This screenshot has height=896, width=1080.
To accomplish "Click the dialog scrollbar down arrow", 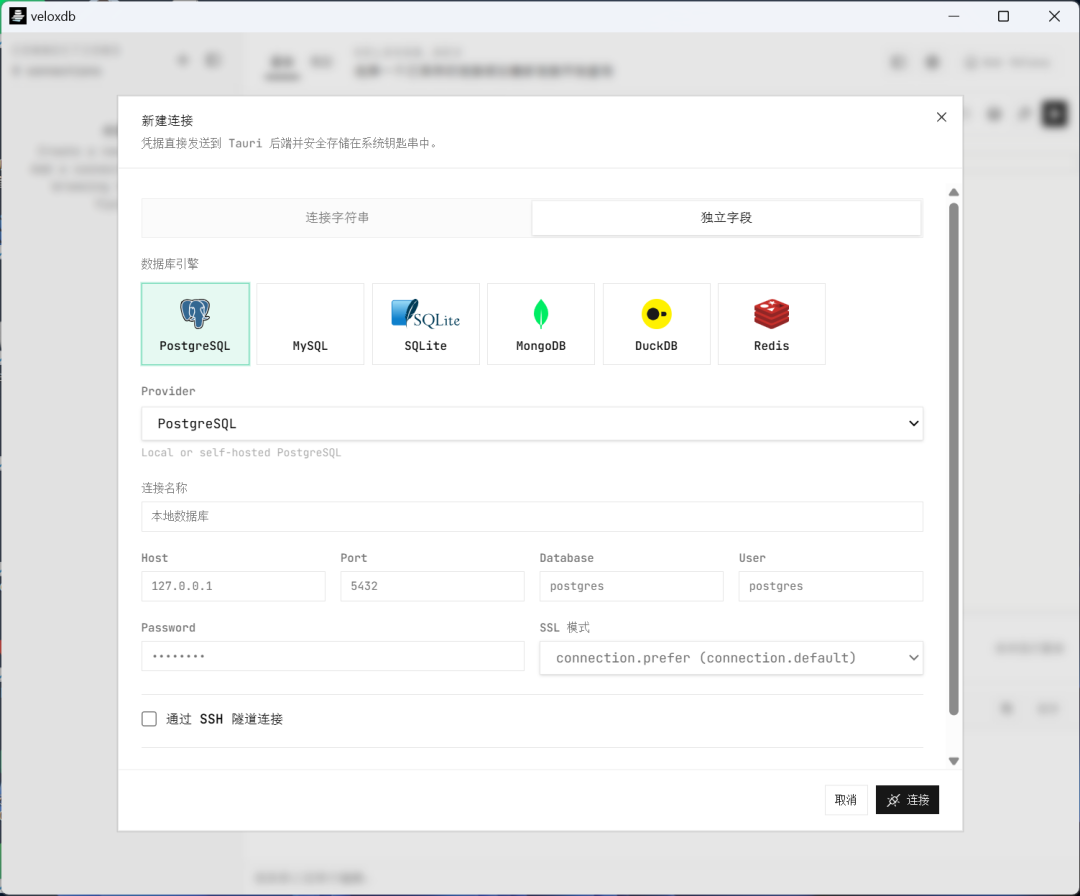I will [954, 761].
